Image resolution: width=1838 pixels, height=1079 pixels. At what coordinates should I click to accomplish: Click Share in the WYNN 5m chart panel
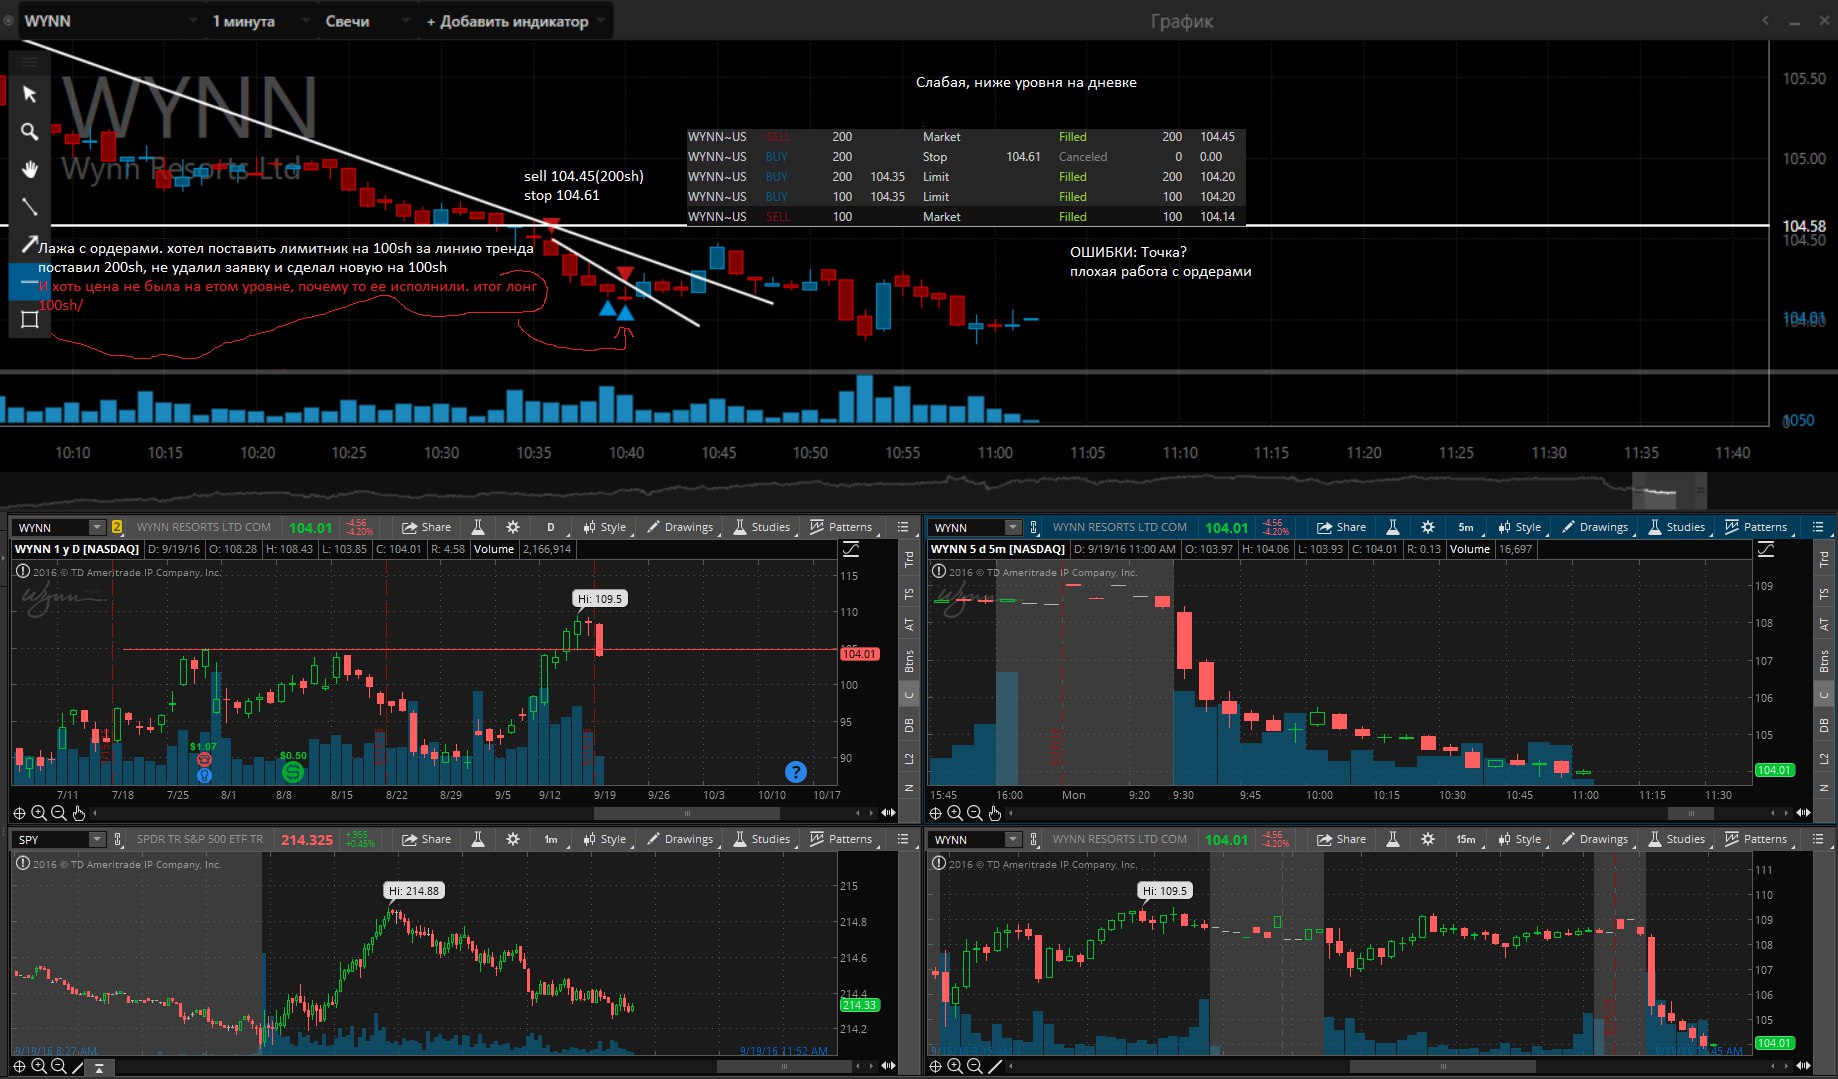(x=1342, y=527)
